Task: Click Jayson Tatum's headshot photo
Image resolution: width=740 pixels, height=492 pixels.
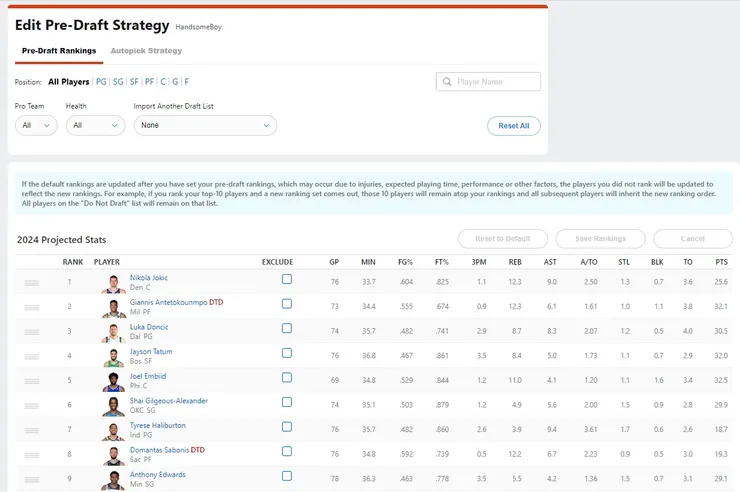Action: (x=113, y=357)
